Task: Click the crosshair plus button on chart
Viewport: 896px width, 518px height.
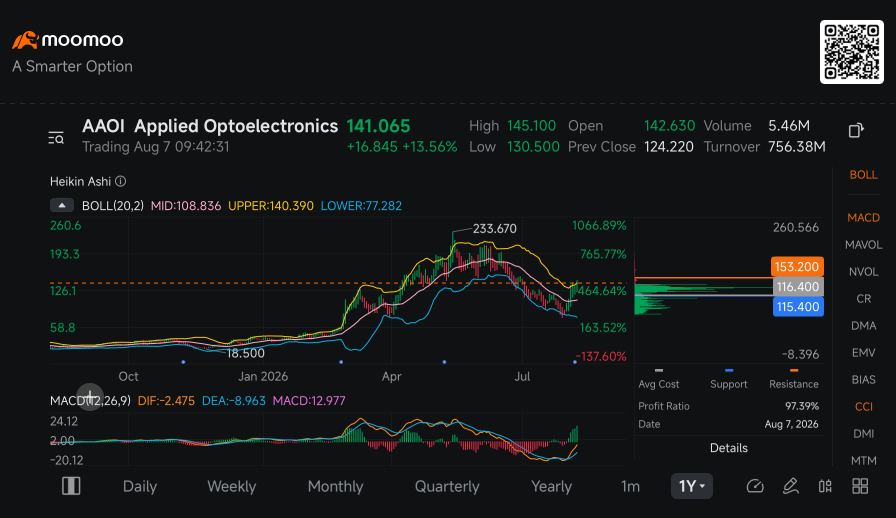Action: pyautogui.click(x=90, y=397)
